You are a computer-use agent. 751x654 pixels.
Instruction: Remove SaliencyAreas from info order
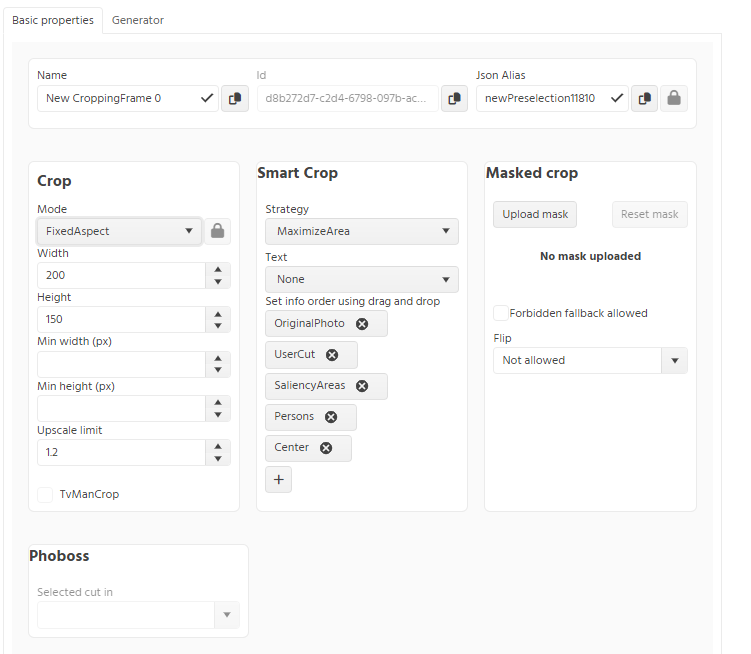(x=362, y=386)
